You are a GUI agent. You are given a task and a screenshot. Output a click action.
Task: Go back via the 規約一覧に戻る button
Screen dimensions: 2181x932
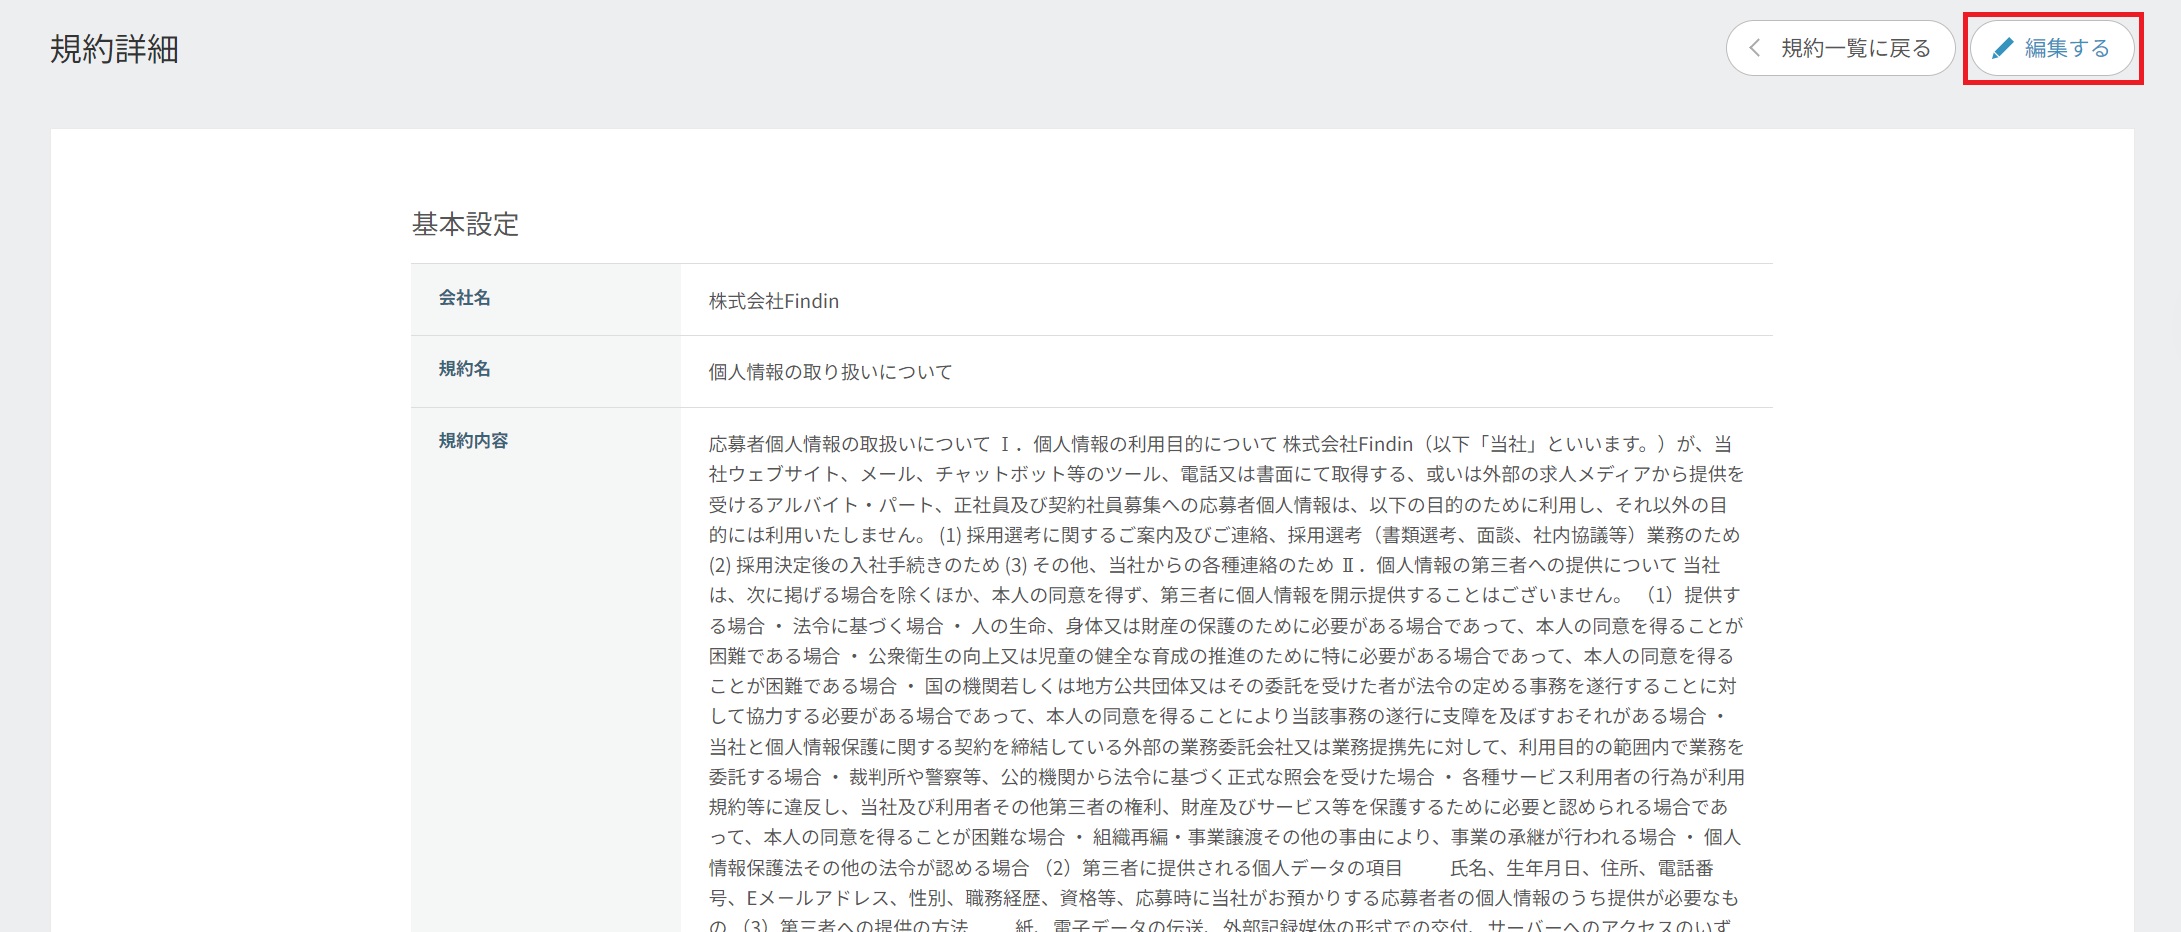pyautogui.click(x=1841, y=48)
